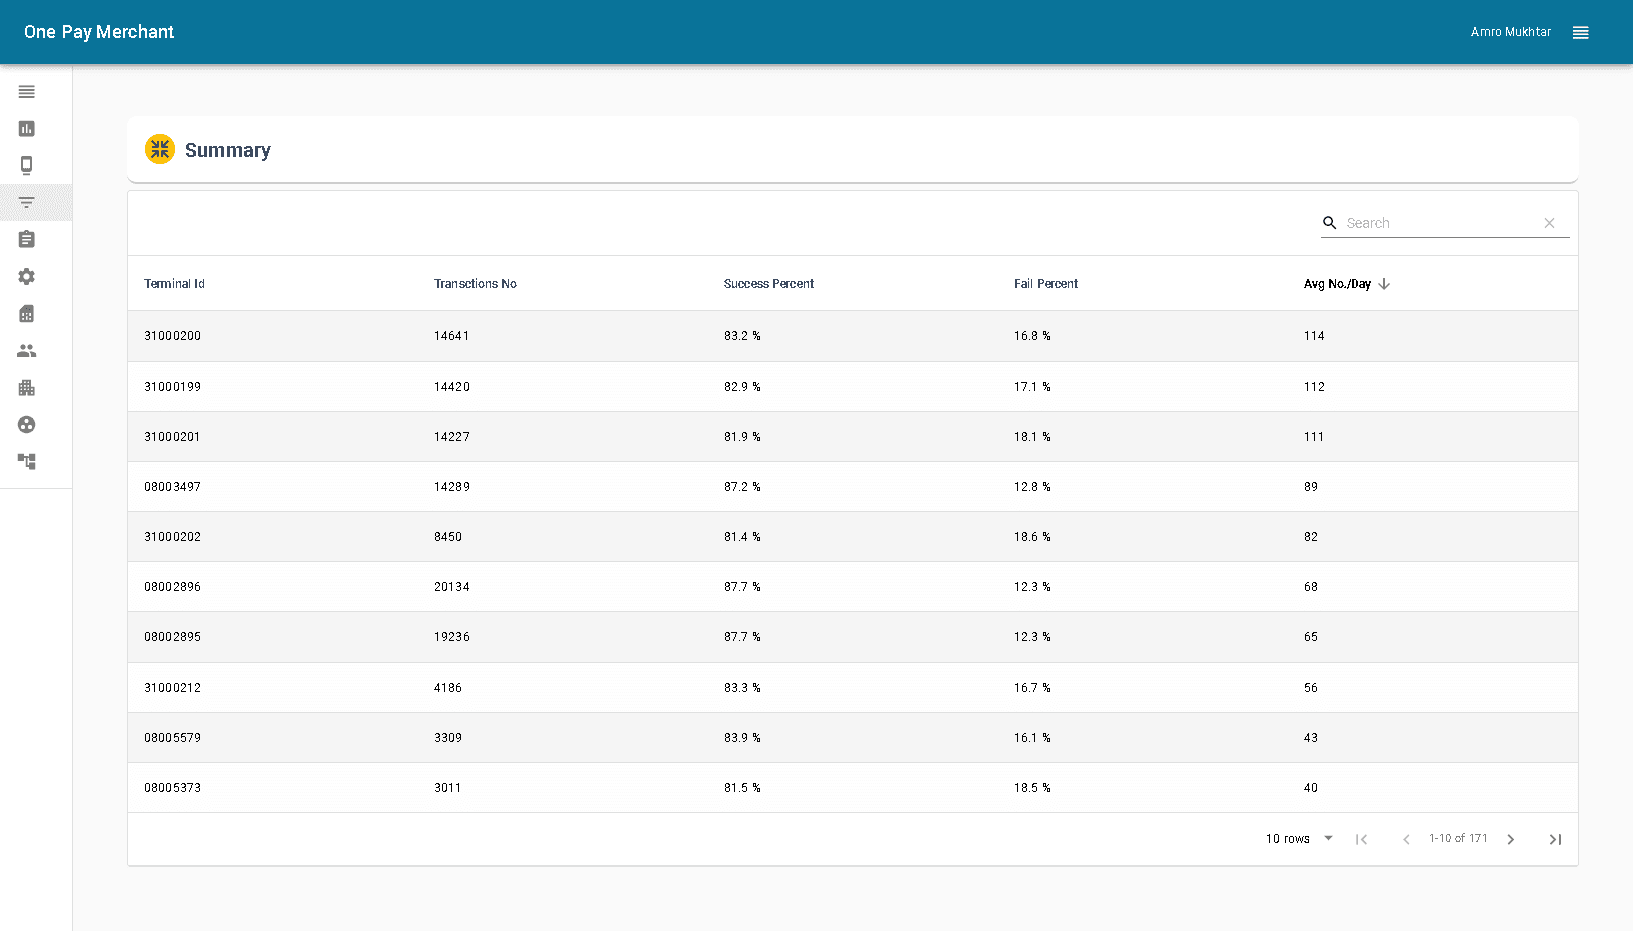
Task: Select the hierarchy icon at sidebar bottom
Action: [x=26, y=461]
